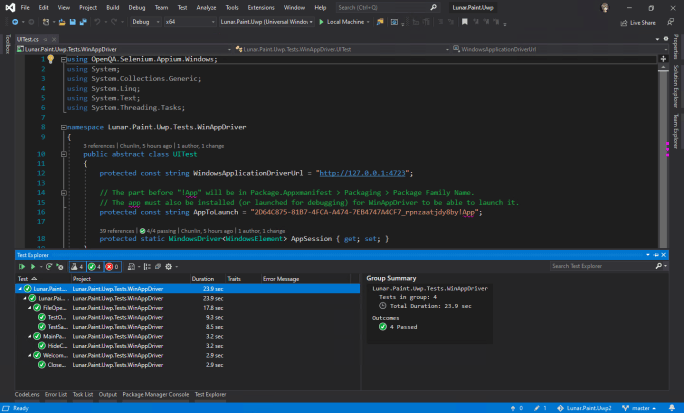Click the New Project icon in main toolbar

(x=46, y=22)
